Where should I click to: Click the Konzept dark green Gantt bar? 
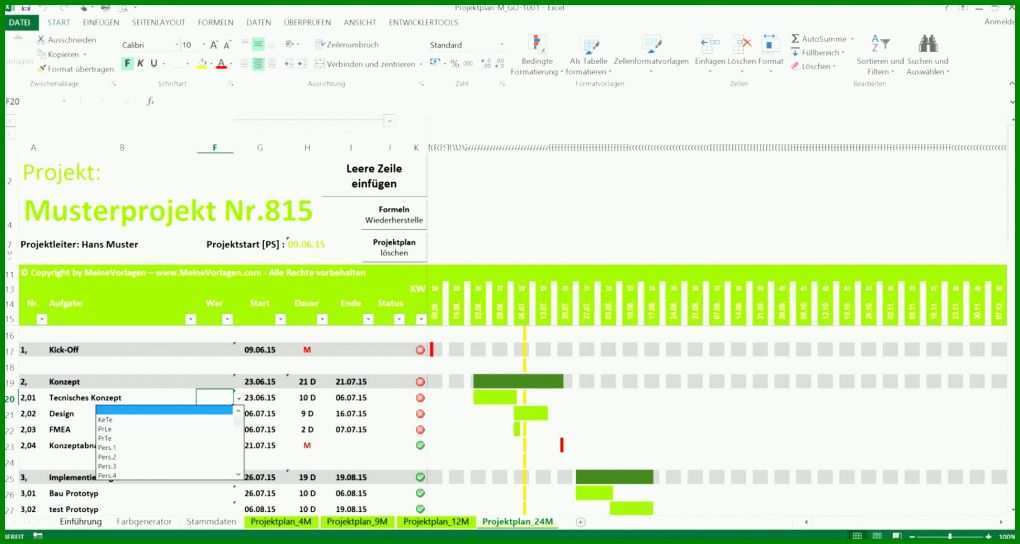point(518,381)
